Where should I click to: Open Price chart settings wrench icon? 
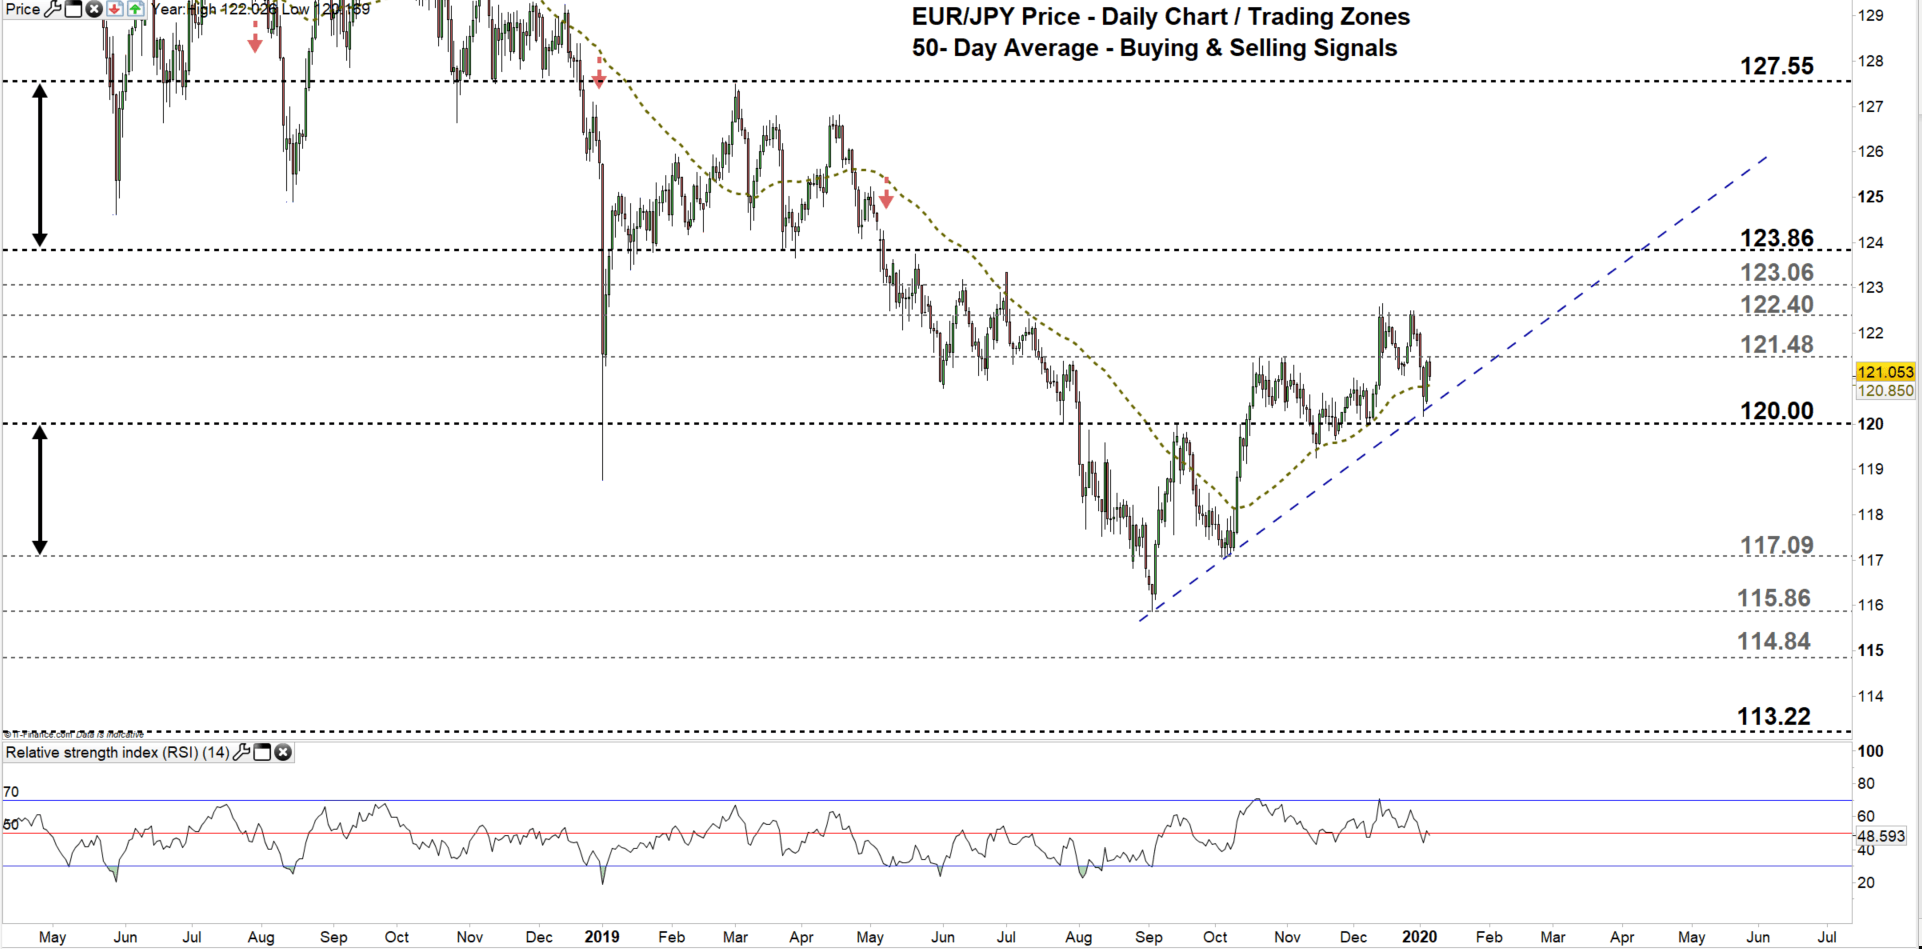coord(52,9)
